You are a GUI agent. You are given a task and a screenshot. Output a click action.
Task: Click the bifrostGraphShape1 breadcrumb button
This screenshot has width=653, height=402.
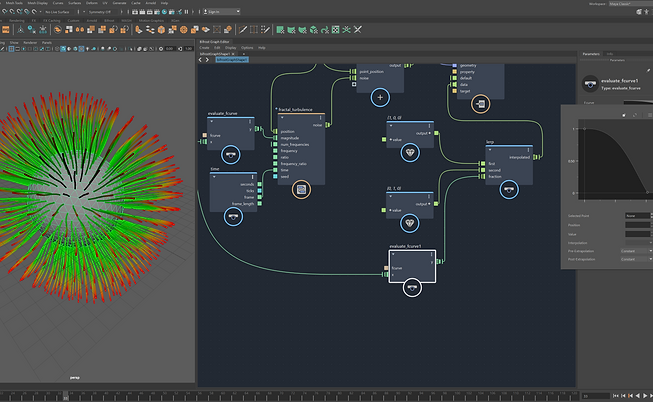[232, 60]
